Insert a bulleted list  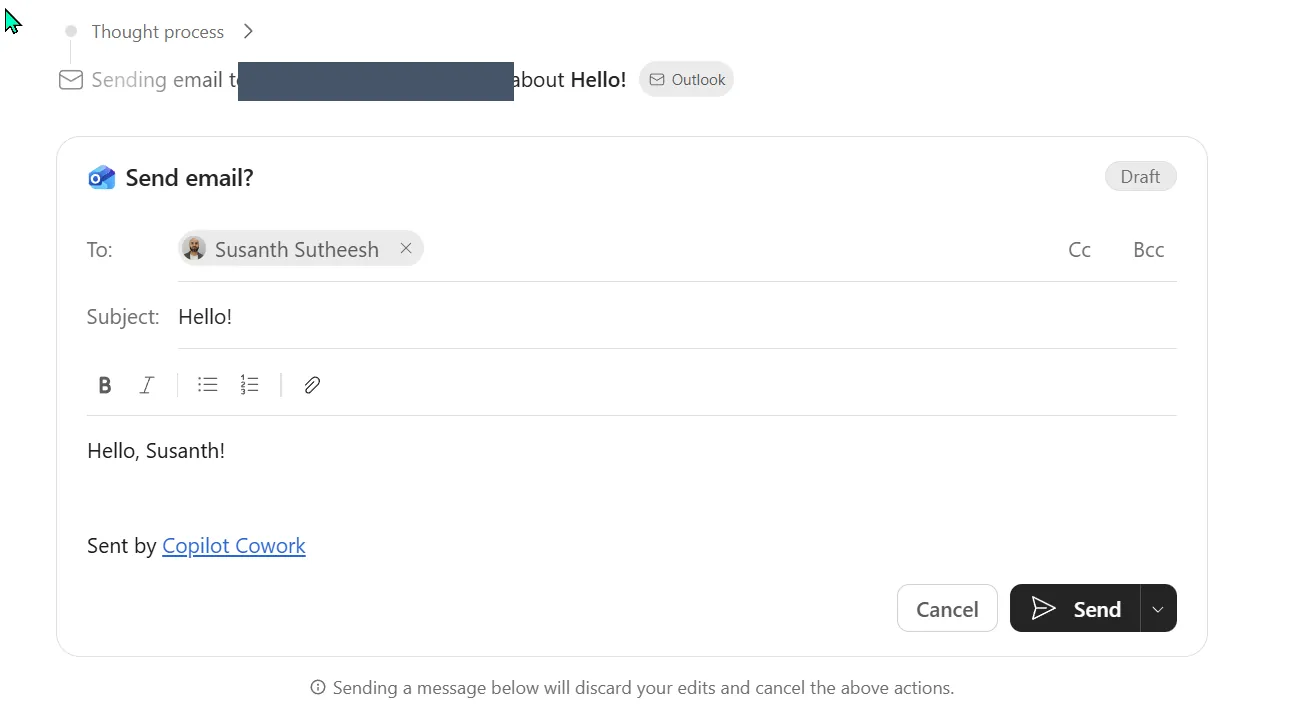(x=207, y=385)
